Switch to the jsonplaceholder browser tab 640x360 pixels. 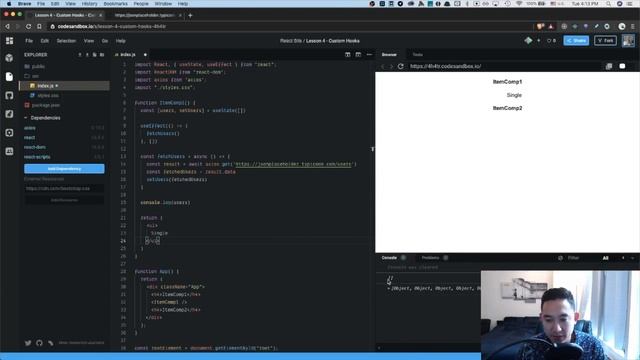[x=144, y=16]
